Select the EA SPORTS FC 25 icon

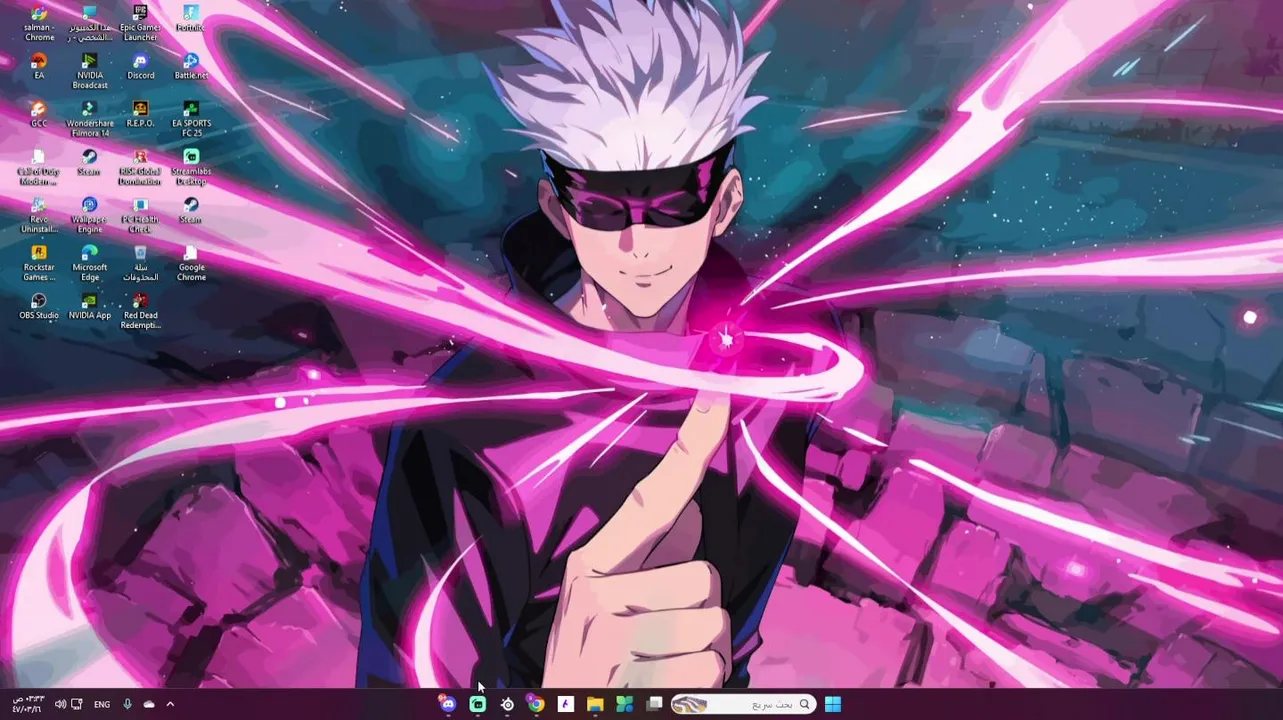pos(190,119)
